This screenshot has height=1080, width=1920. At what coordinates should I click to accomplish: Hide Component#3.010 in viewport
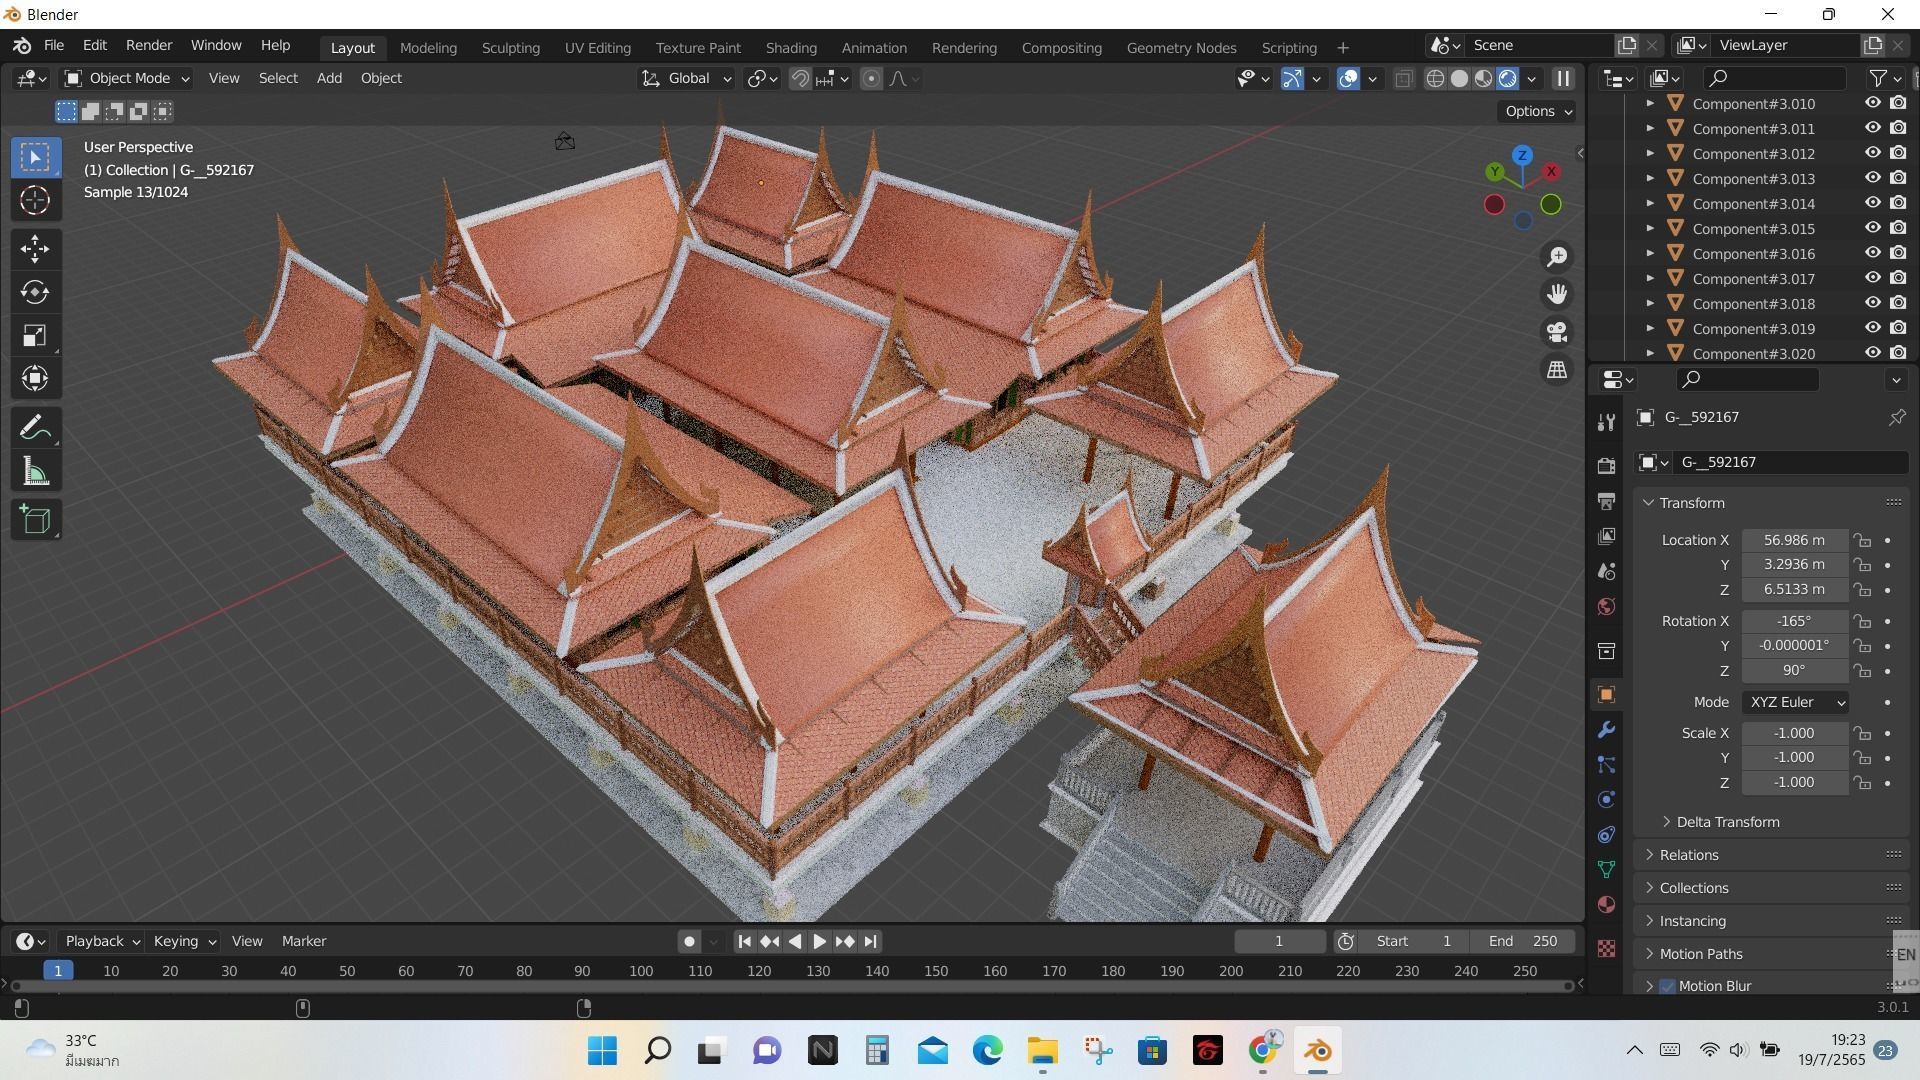[1873, 103]
